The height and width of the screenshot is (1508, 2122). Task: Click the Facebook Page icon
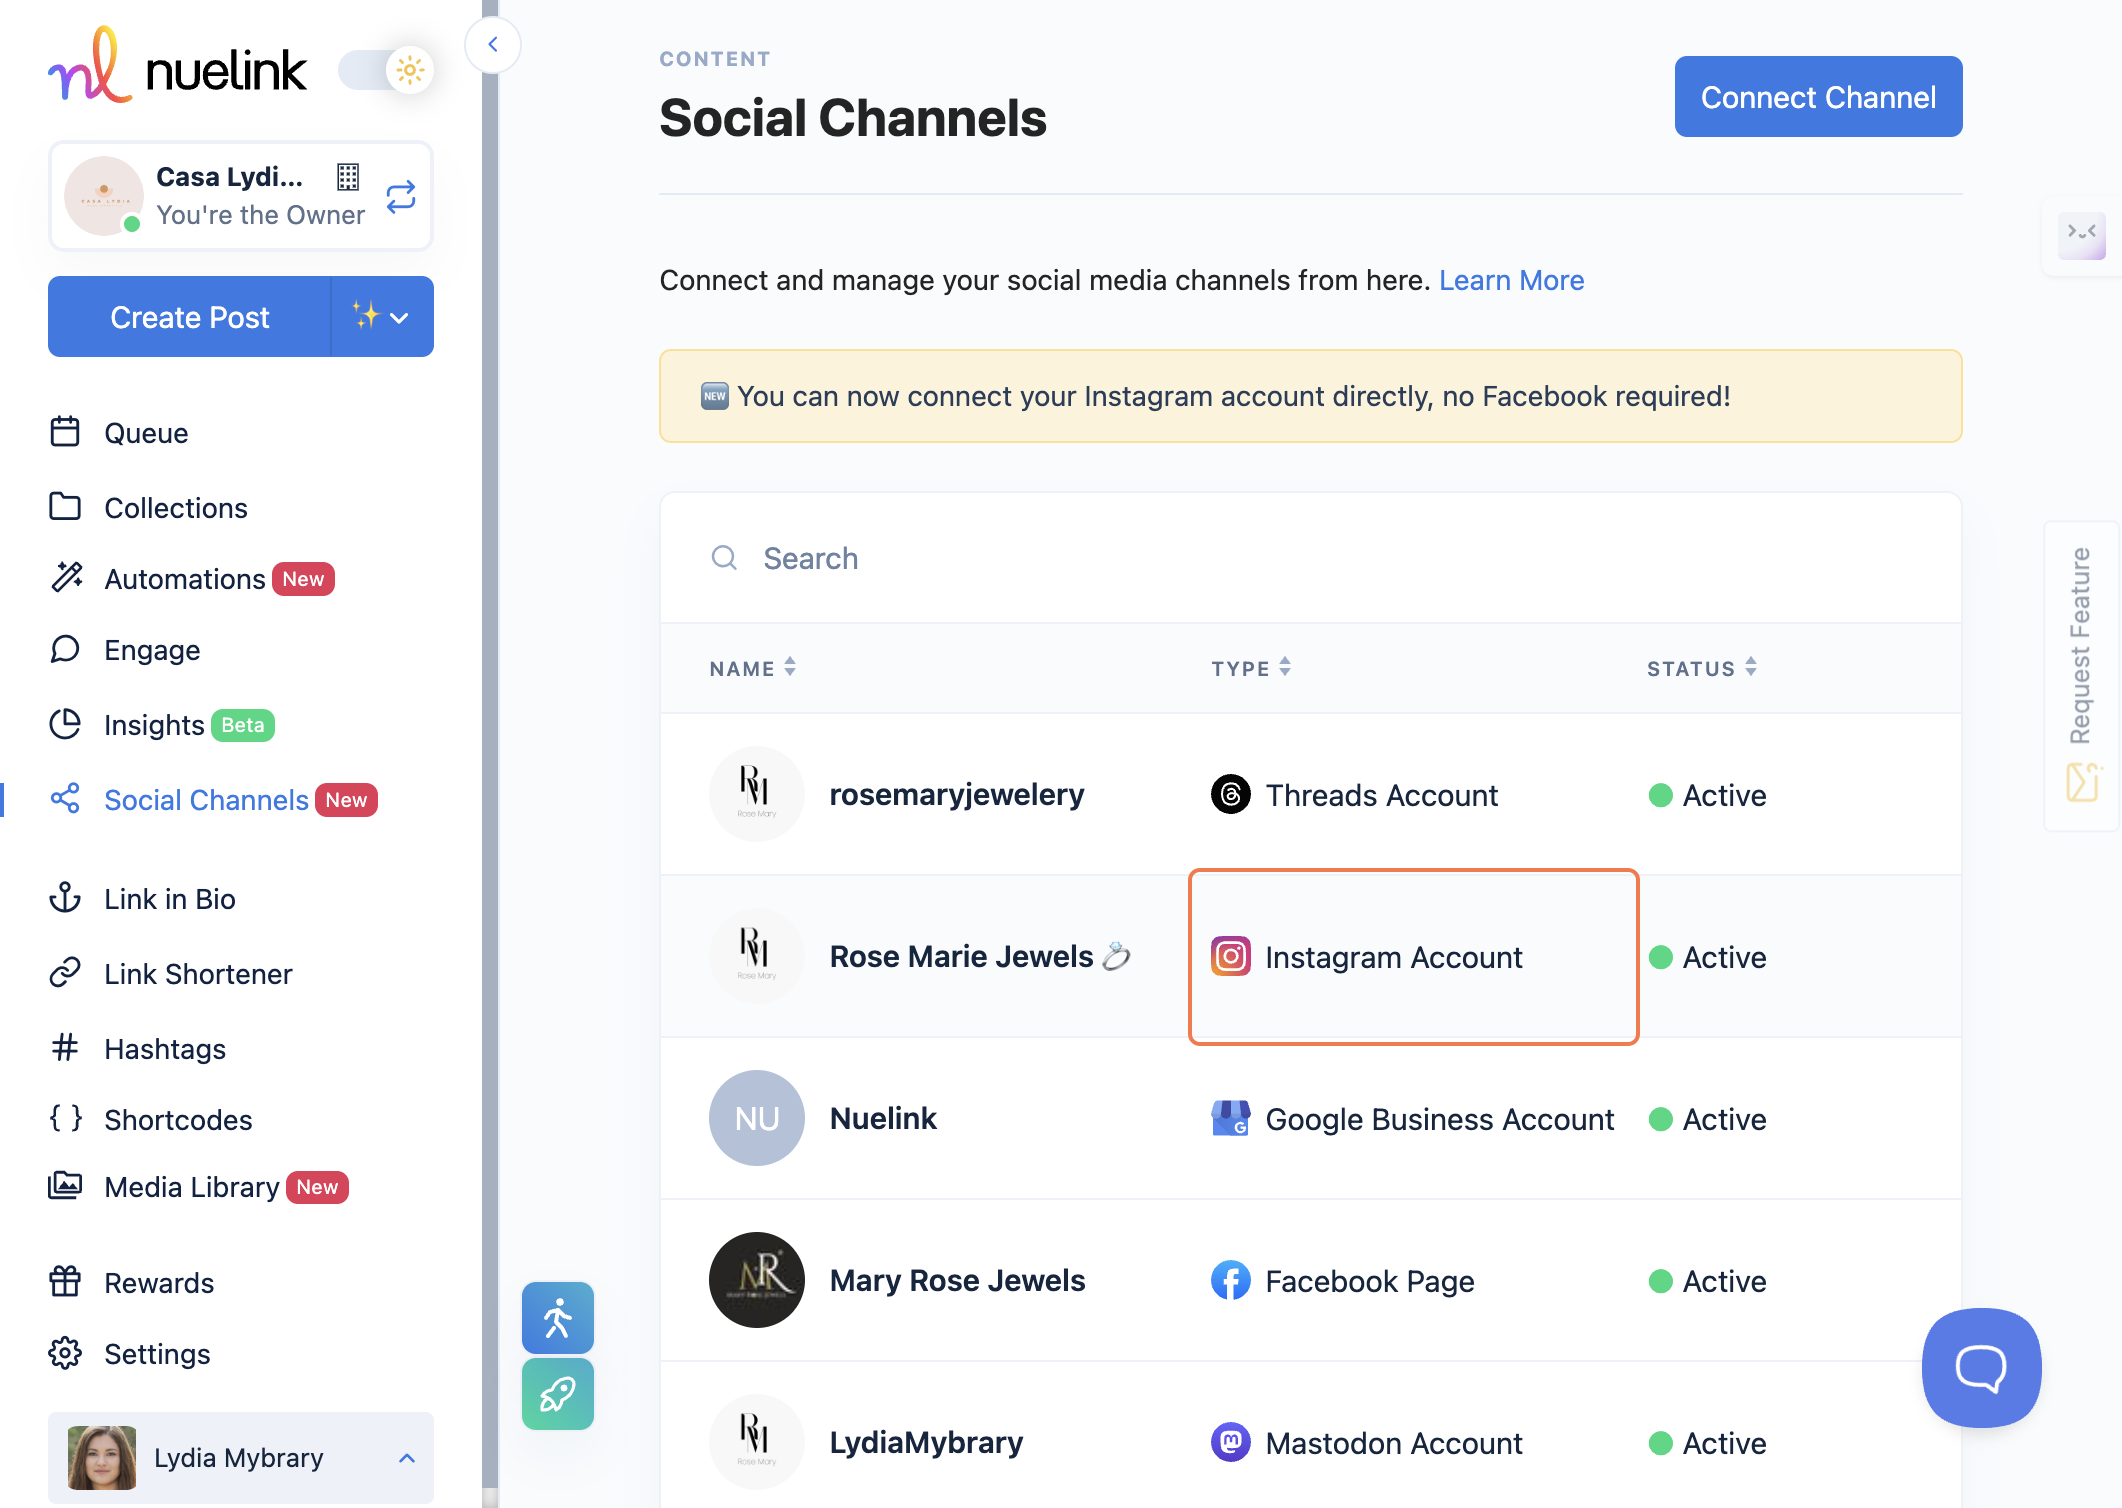1230,1280
